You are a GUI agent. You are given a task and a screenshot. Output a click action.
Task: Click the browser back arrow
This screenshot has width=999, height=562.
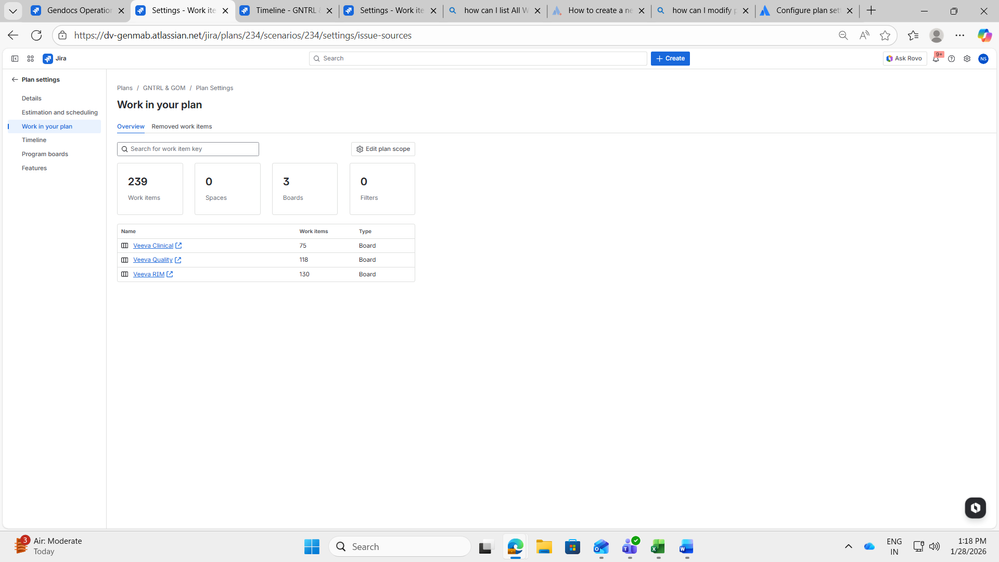click(x=13, y=36)
